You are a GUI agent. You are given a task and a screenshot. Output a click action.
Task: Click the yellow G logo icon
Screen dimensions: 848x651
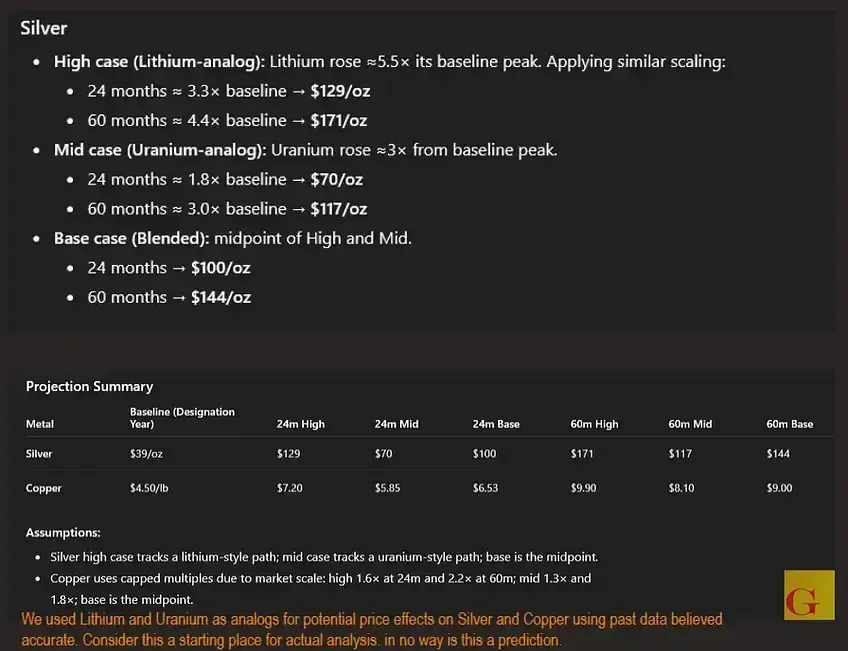809,595
